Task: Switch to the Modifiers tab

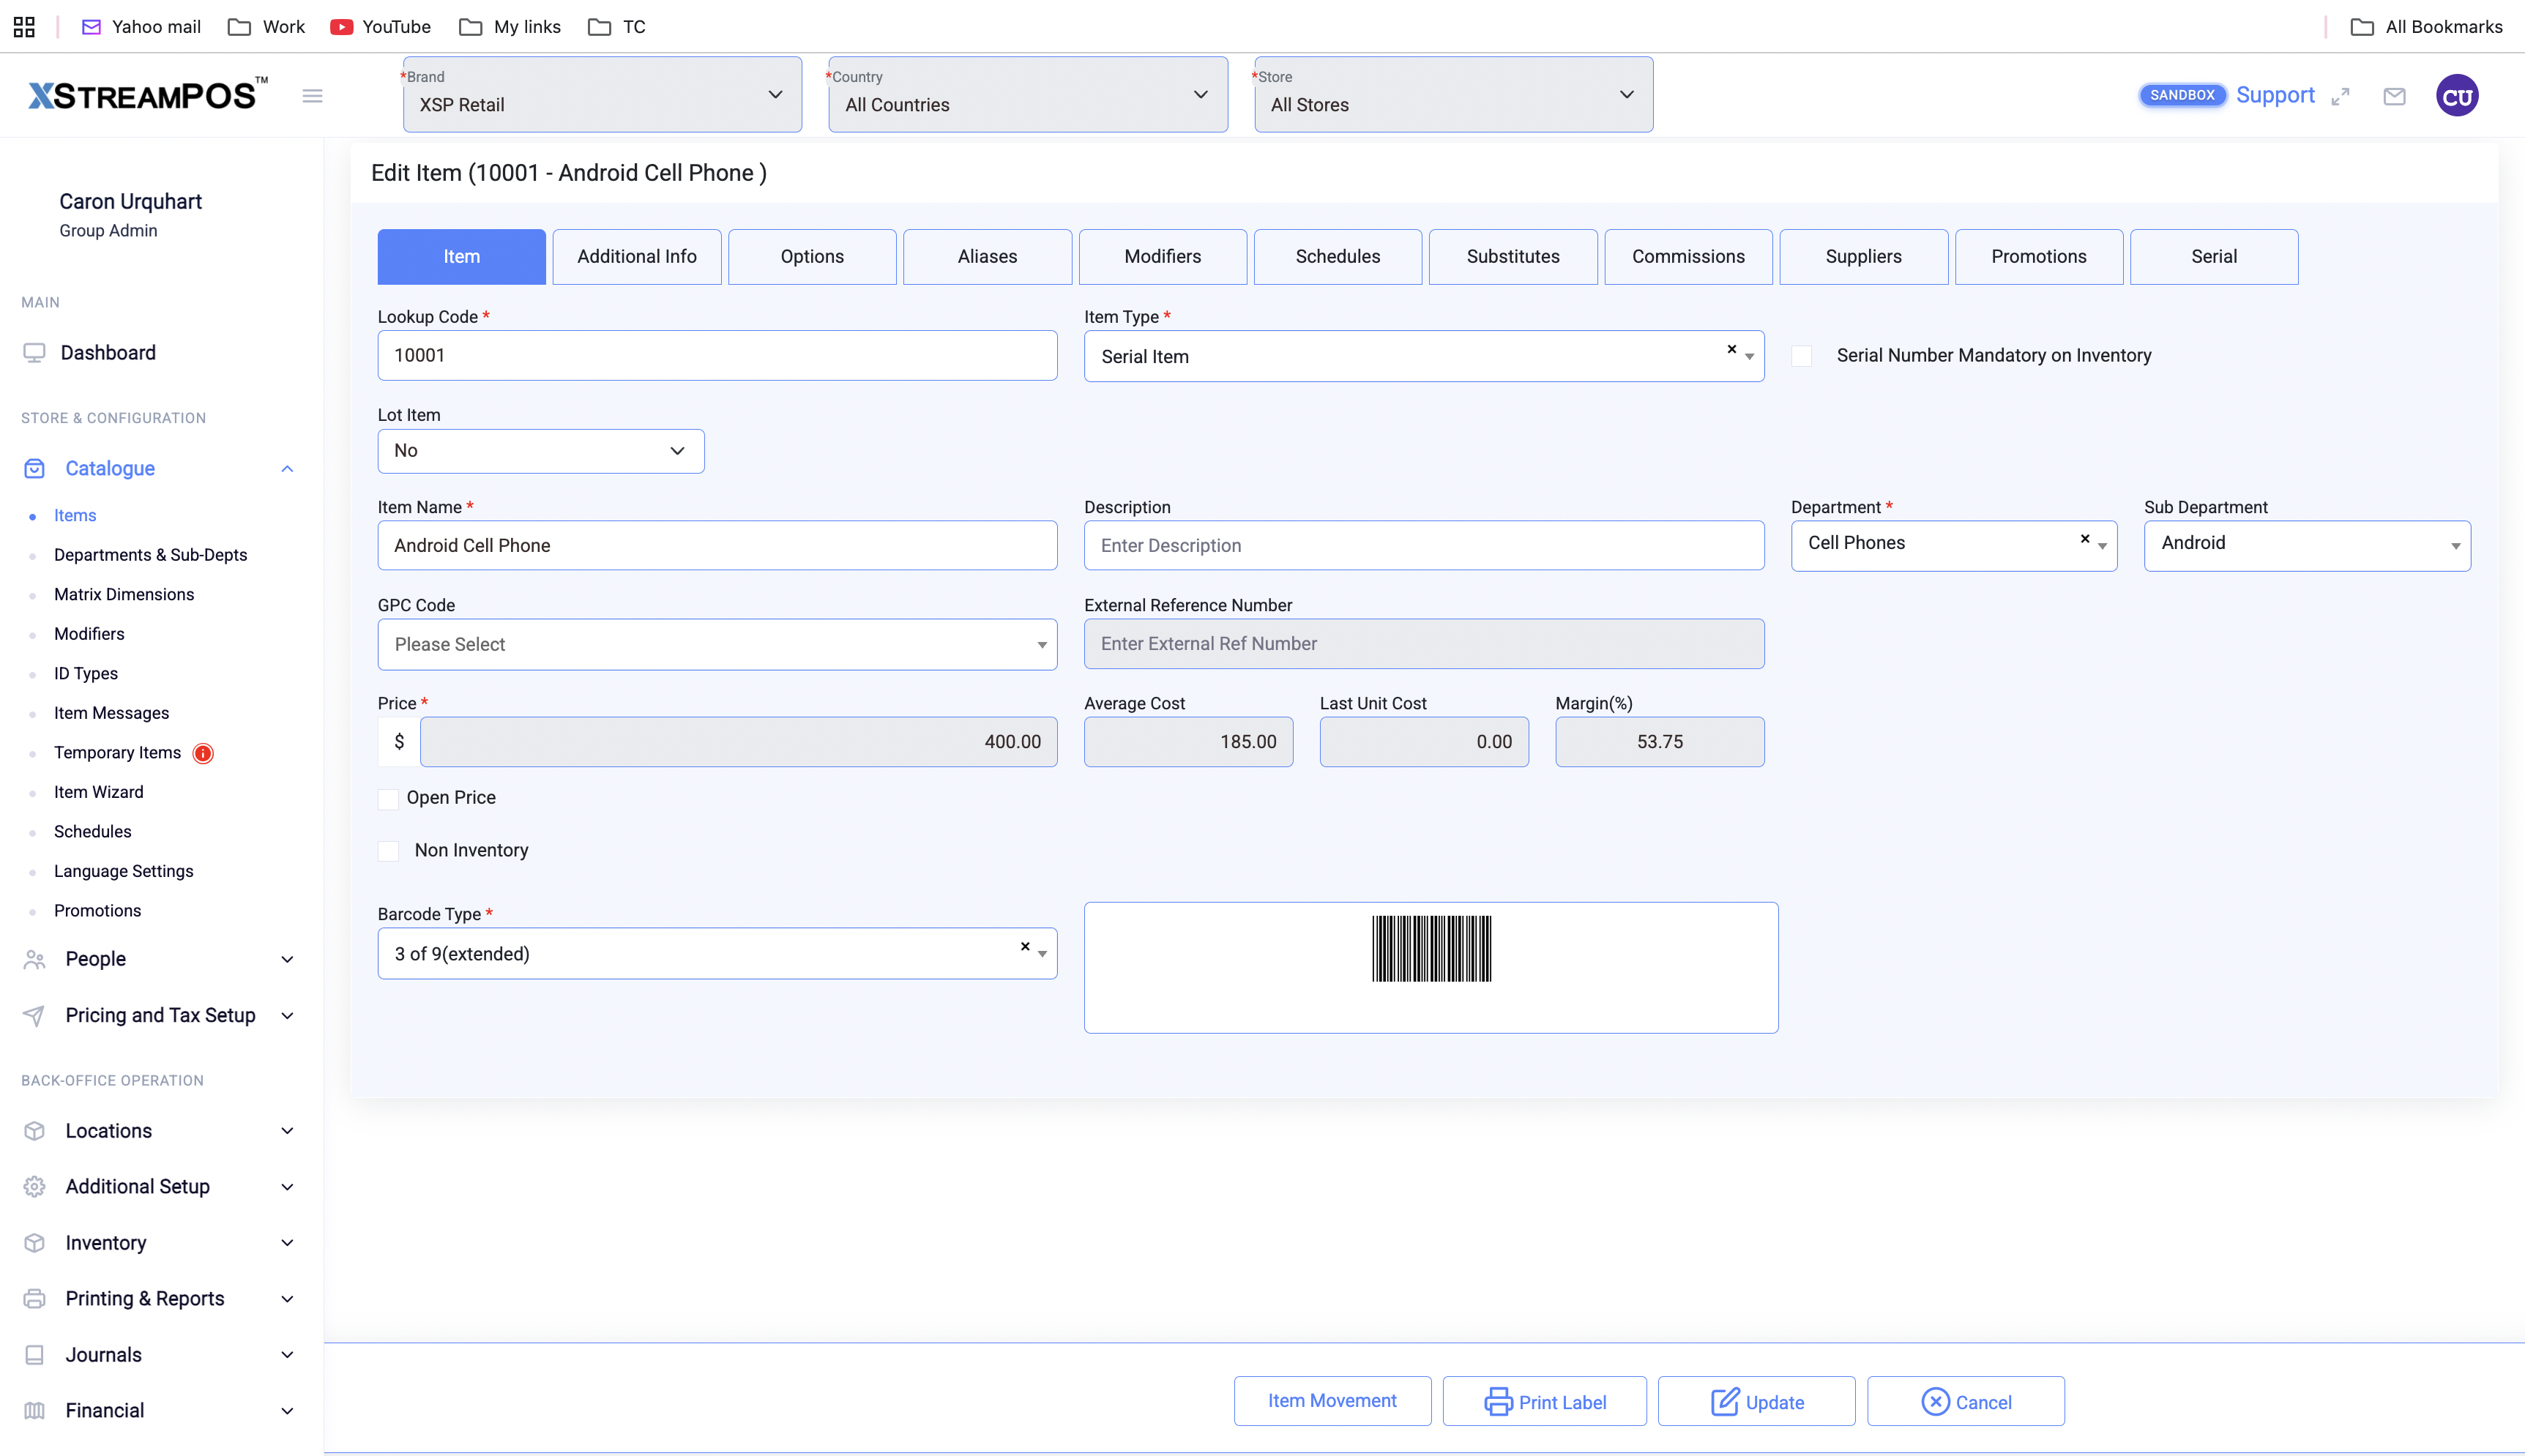Action: (1163, 257)
